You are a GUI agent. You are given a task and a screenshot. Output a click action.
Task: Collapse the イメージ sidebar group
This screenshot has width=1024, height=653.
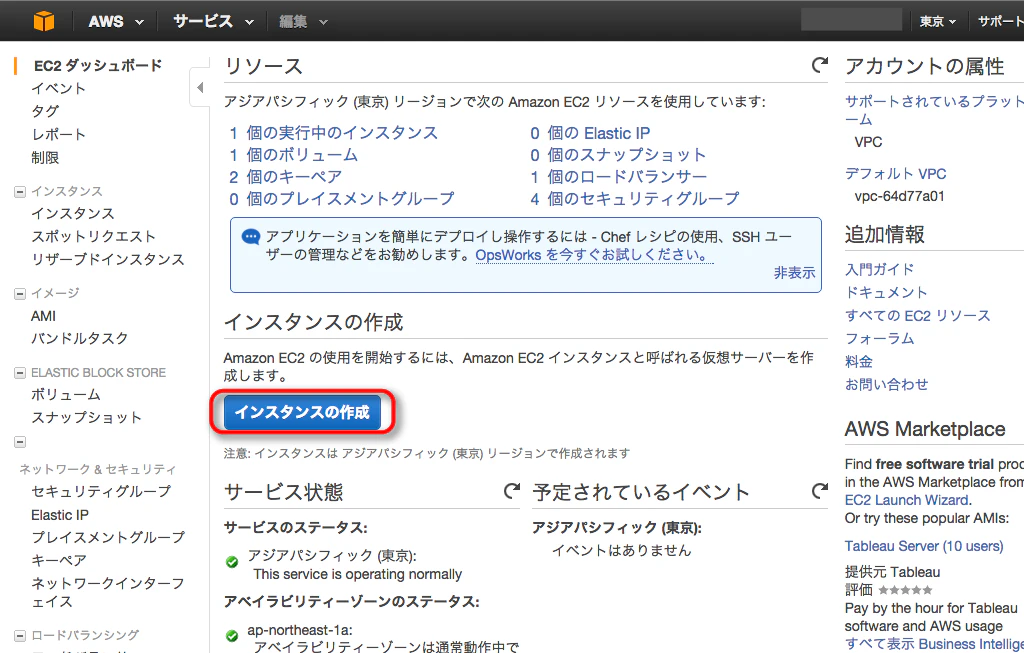(20, 293)
